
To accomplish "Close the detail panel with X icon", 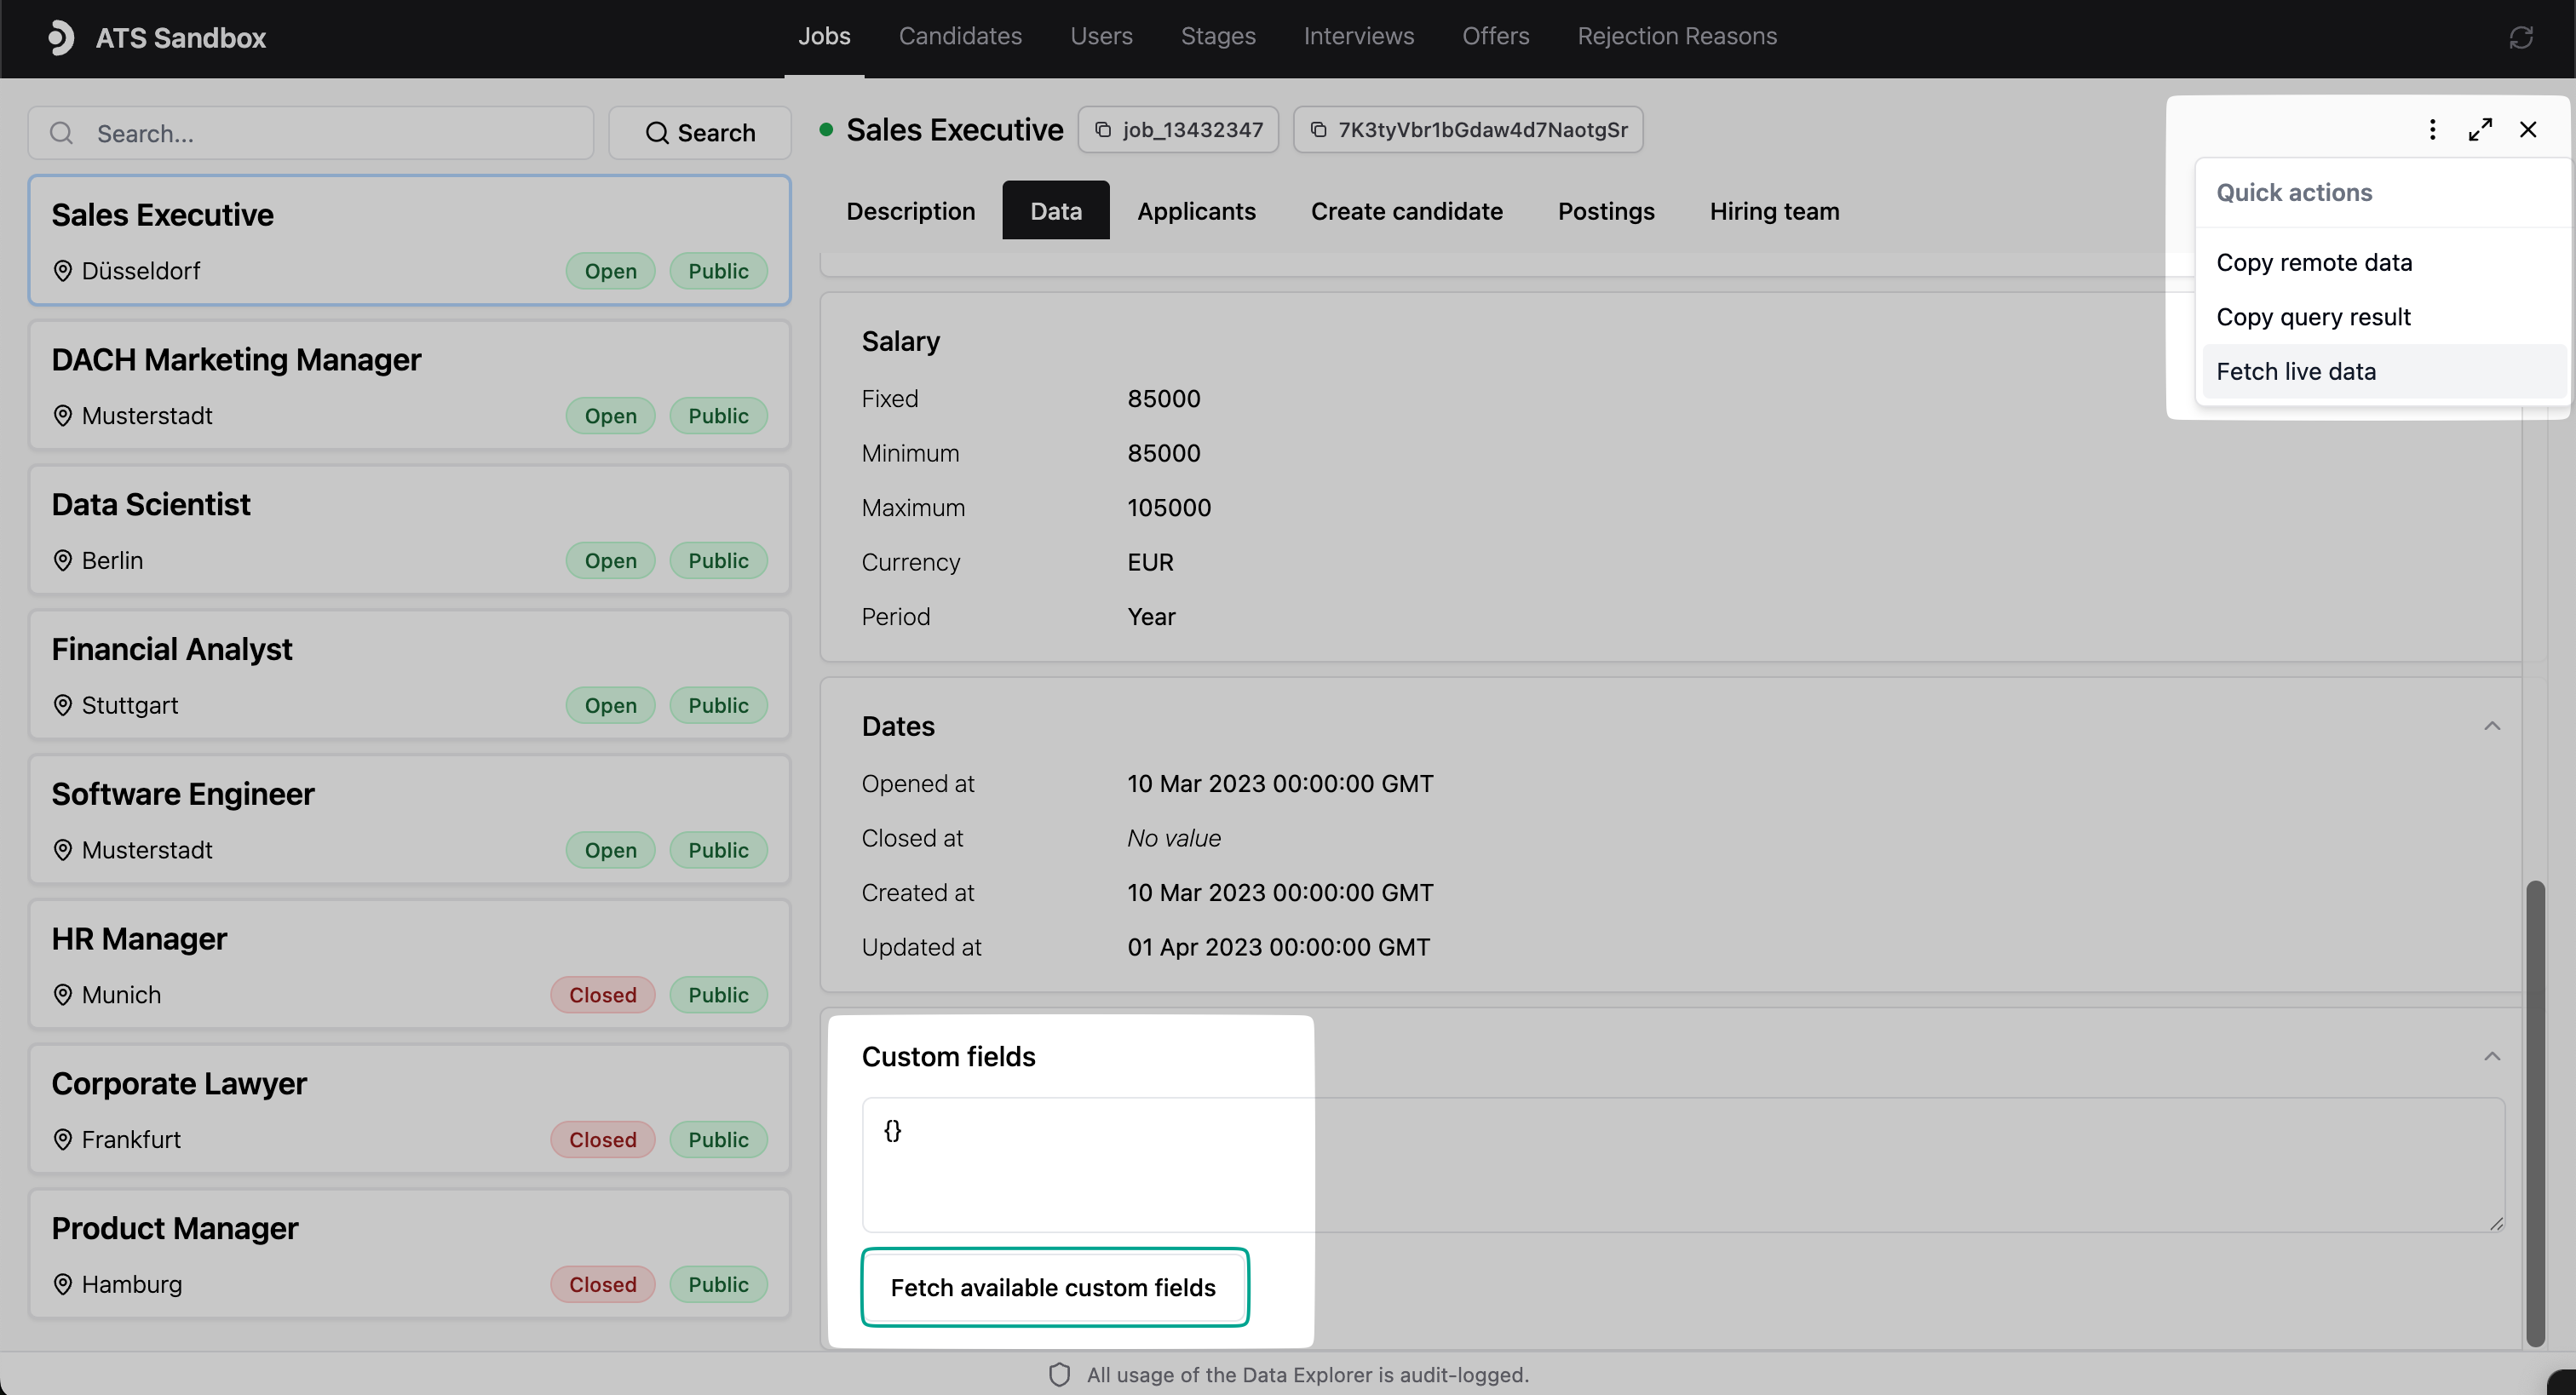I will [x=2528, y=130].
